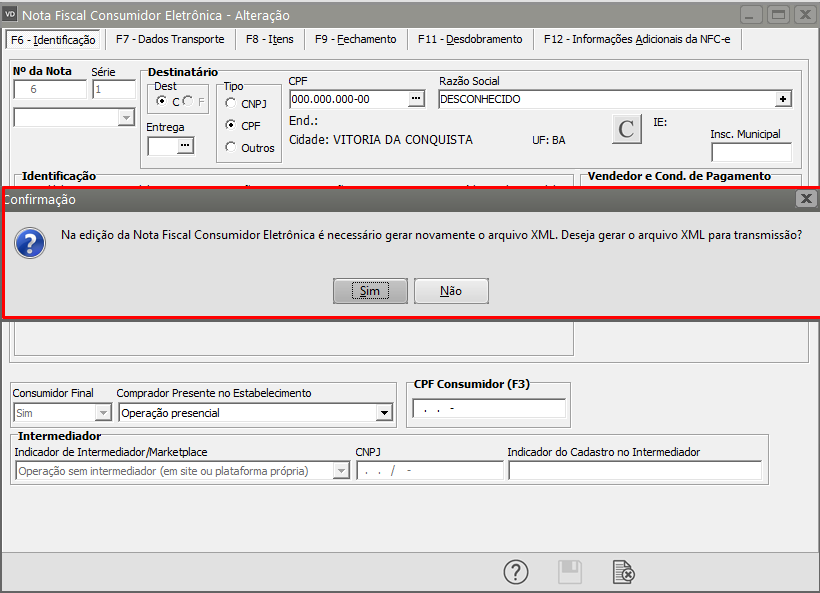The height and width of the screenshot is (593, 820).
Task: Select the Outros radio option
Action: point(231,148)
